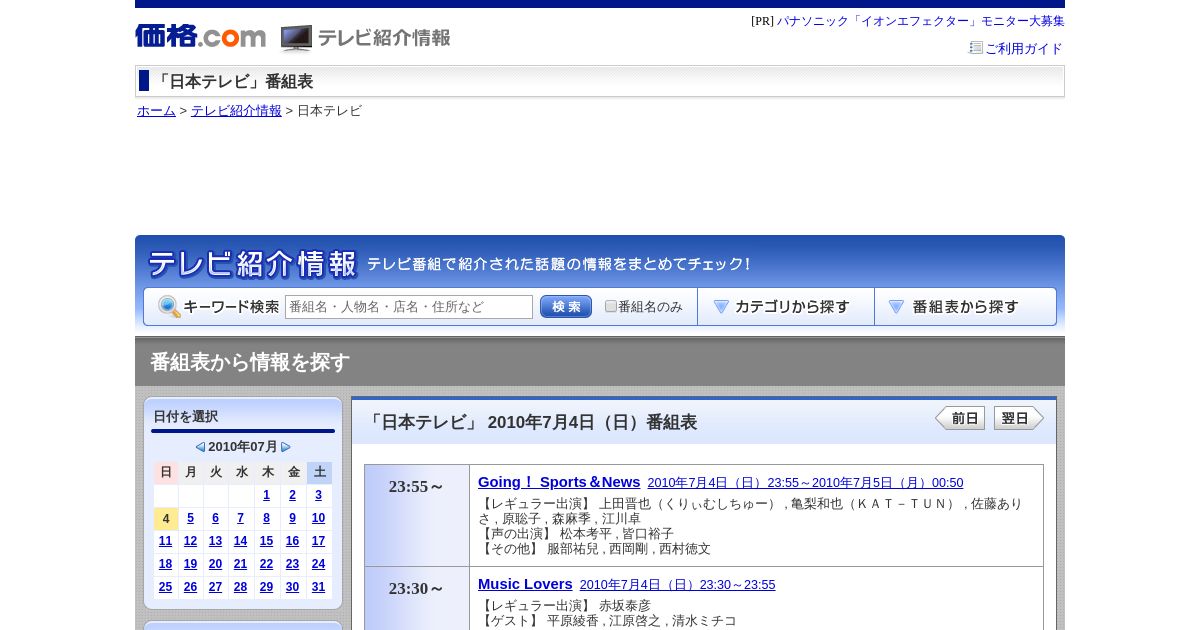Select July 26 in the calendar

point(190,587)
